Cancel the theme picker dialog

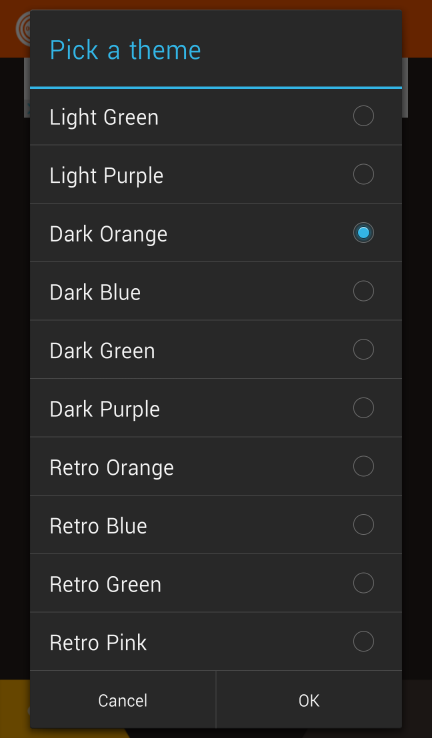pos(123,700)
